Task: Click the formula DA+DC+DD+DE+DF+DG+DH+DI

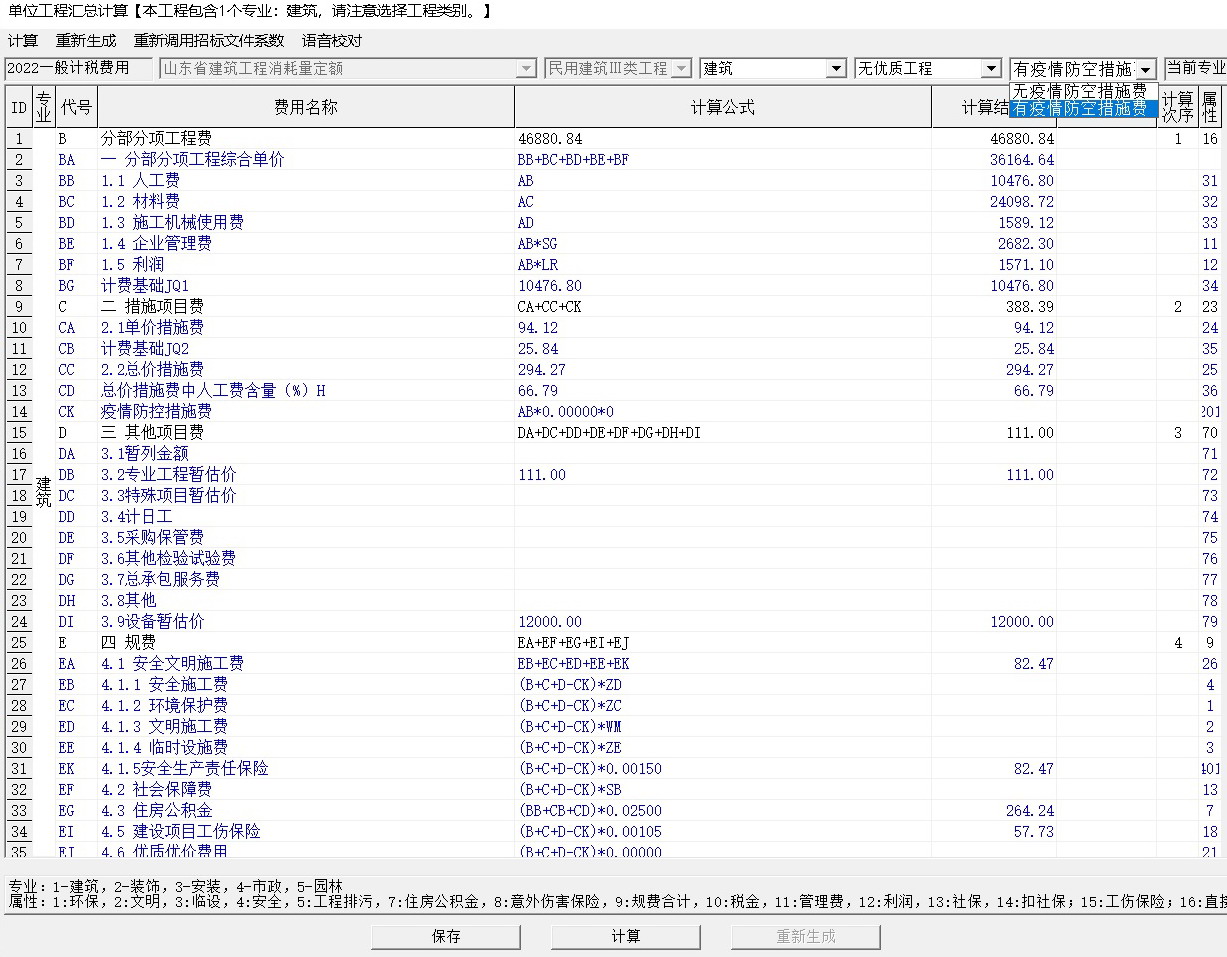Action: coord(609,433)
